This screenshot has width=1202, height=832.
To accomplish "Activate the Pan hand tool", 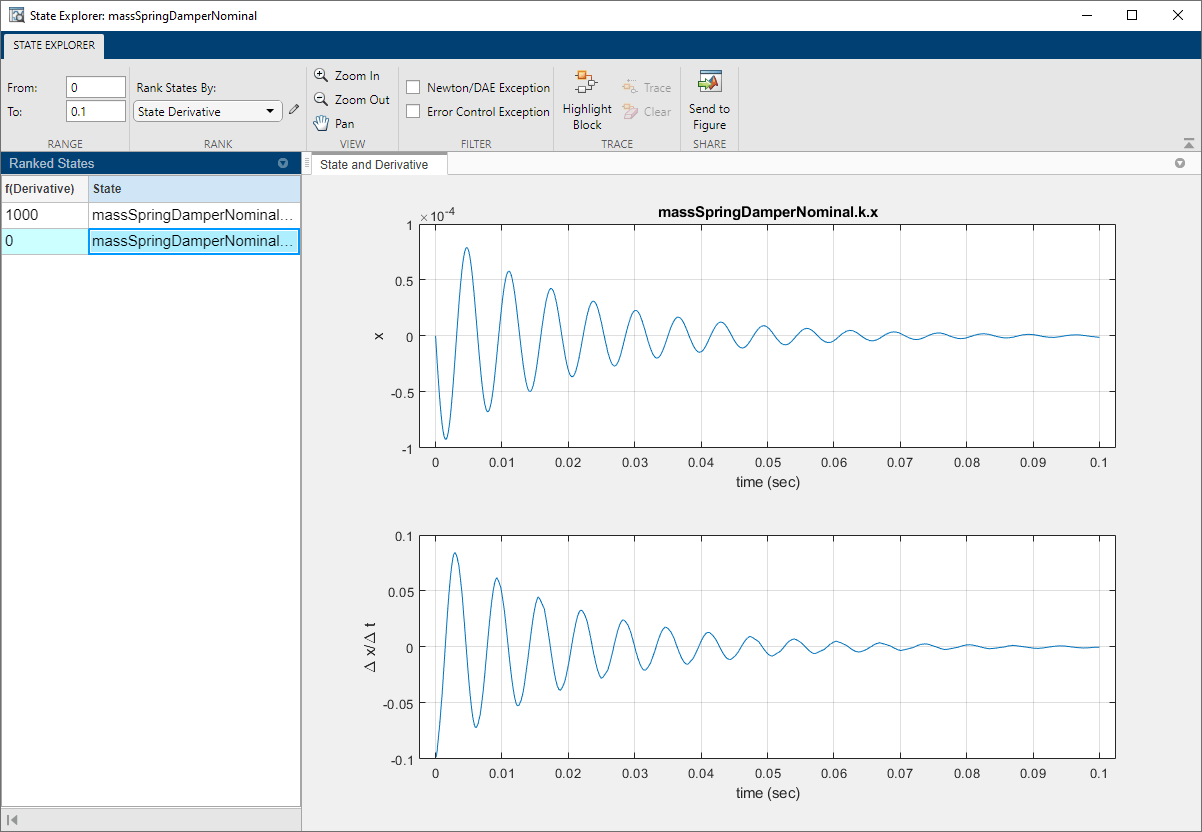I will coord(333,124).
